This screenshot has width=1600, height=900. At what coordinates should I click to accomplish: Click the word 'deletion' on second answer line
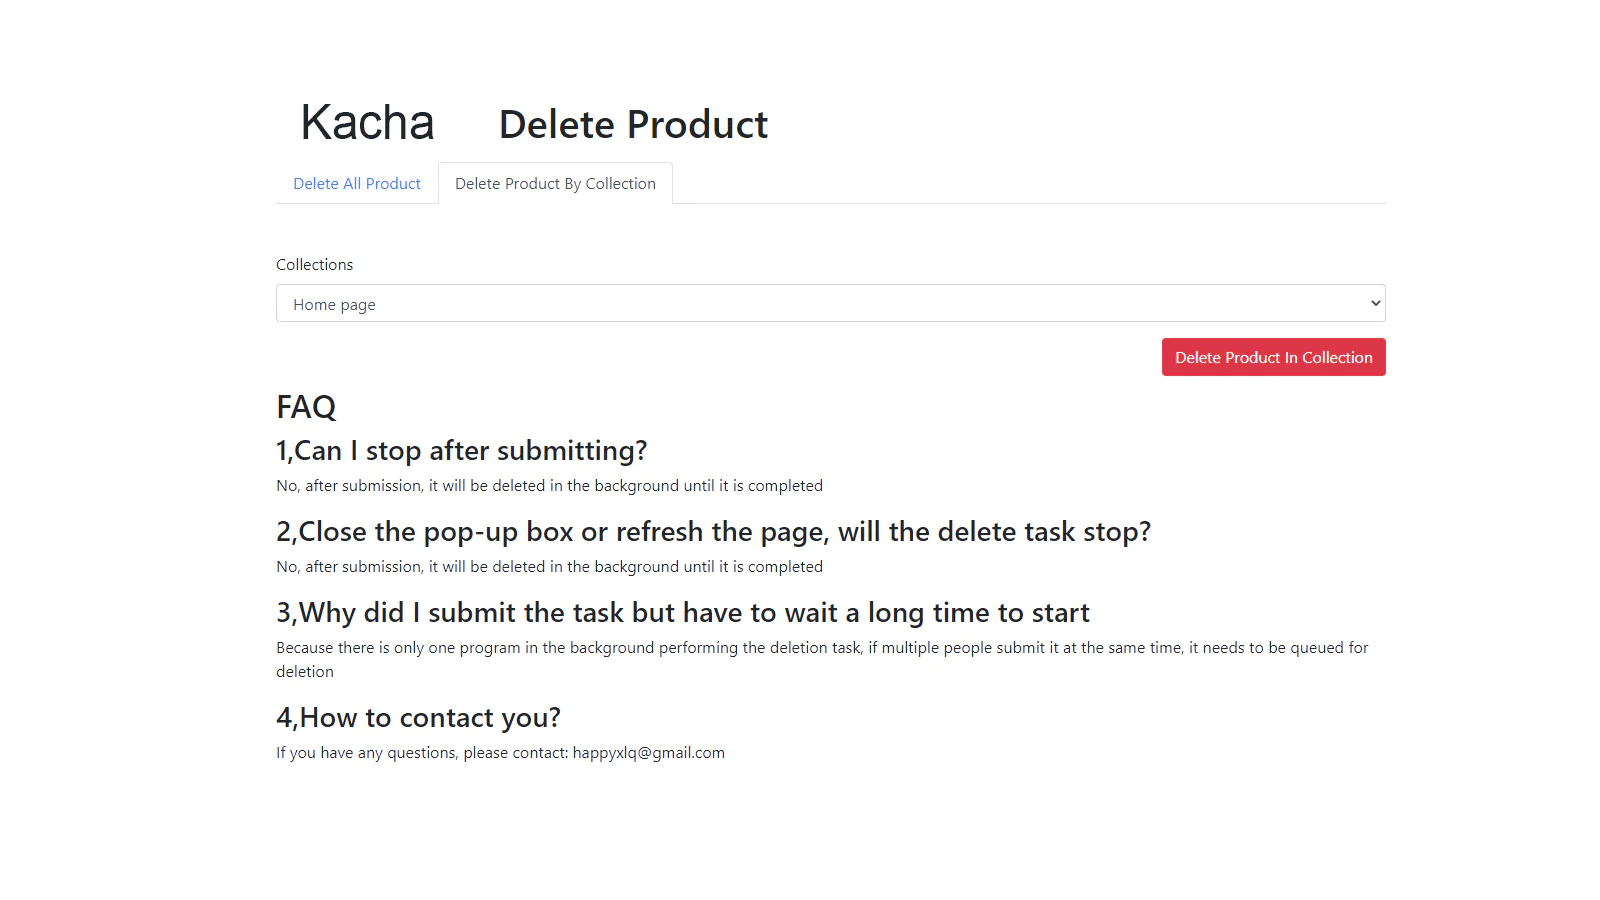click(305, 672)
